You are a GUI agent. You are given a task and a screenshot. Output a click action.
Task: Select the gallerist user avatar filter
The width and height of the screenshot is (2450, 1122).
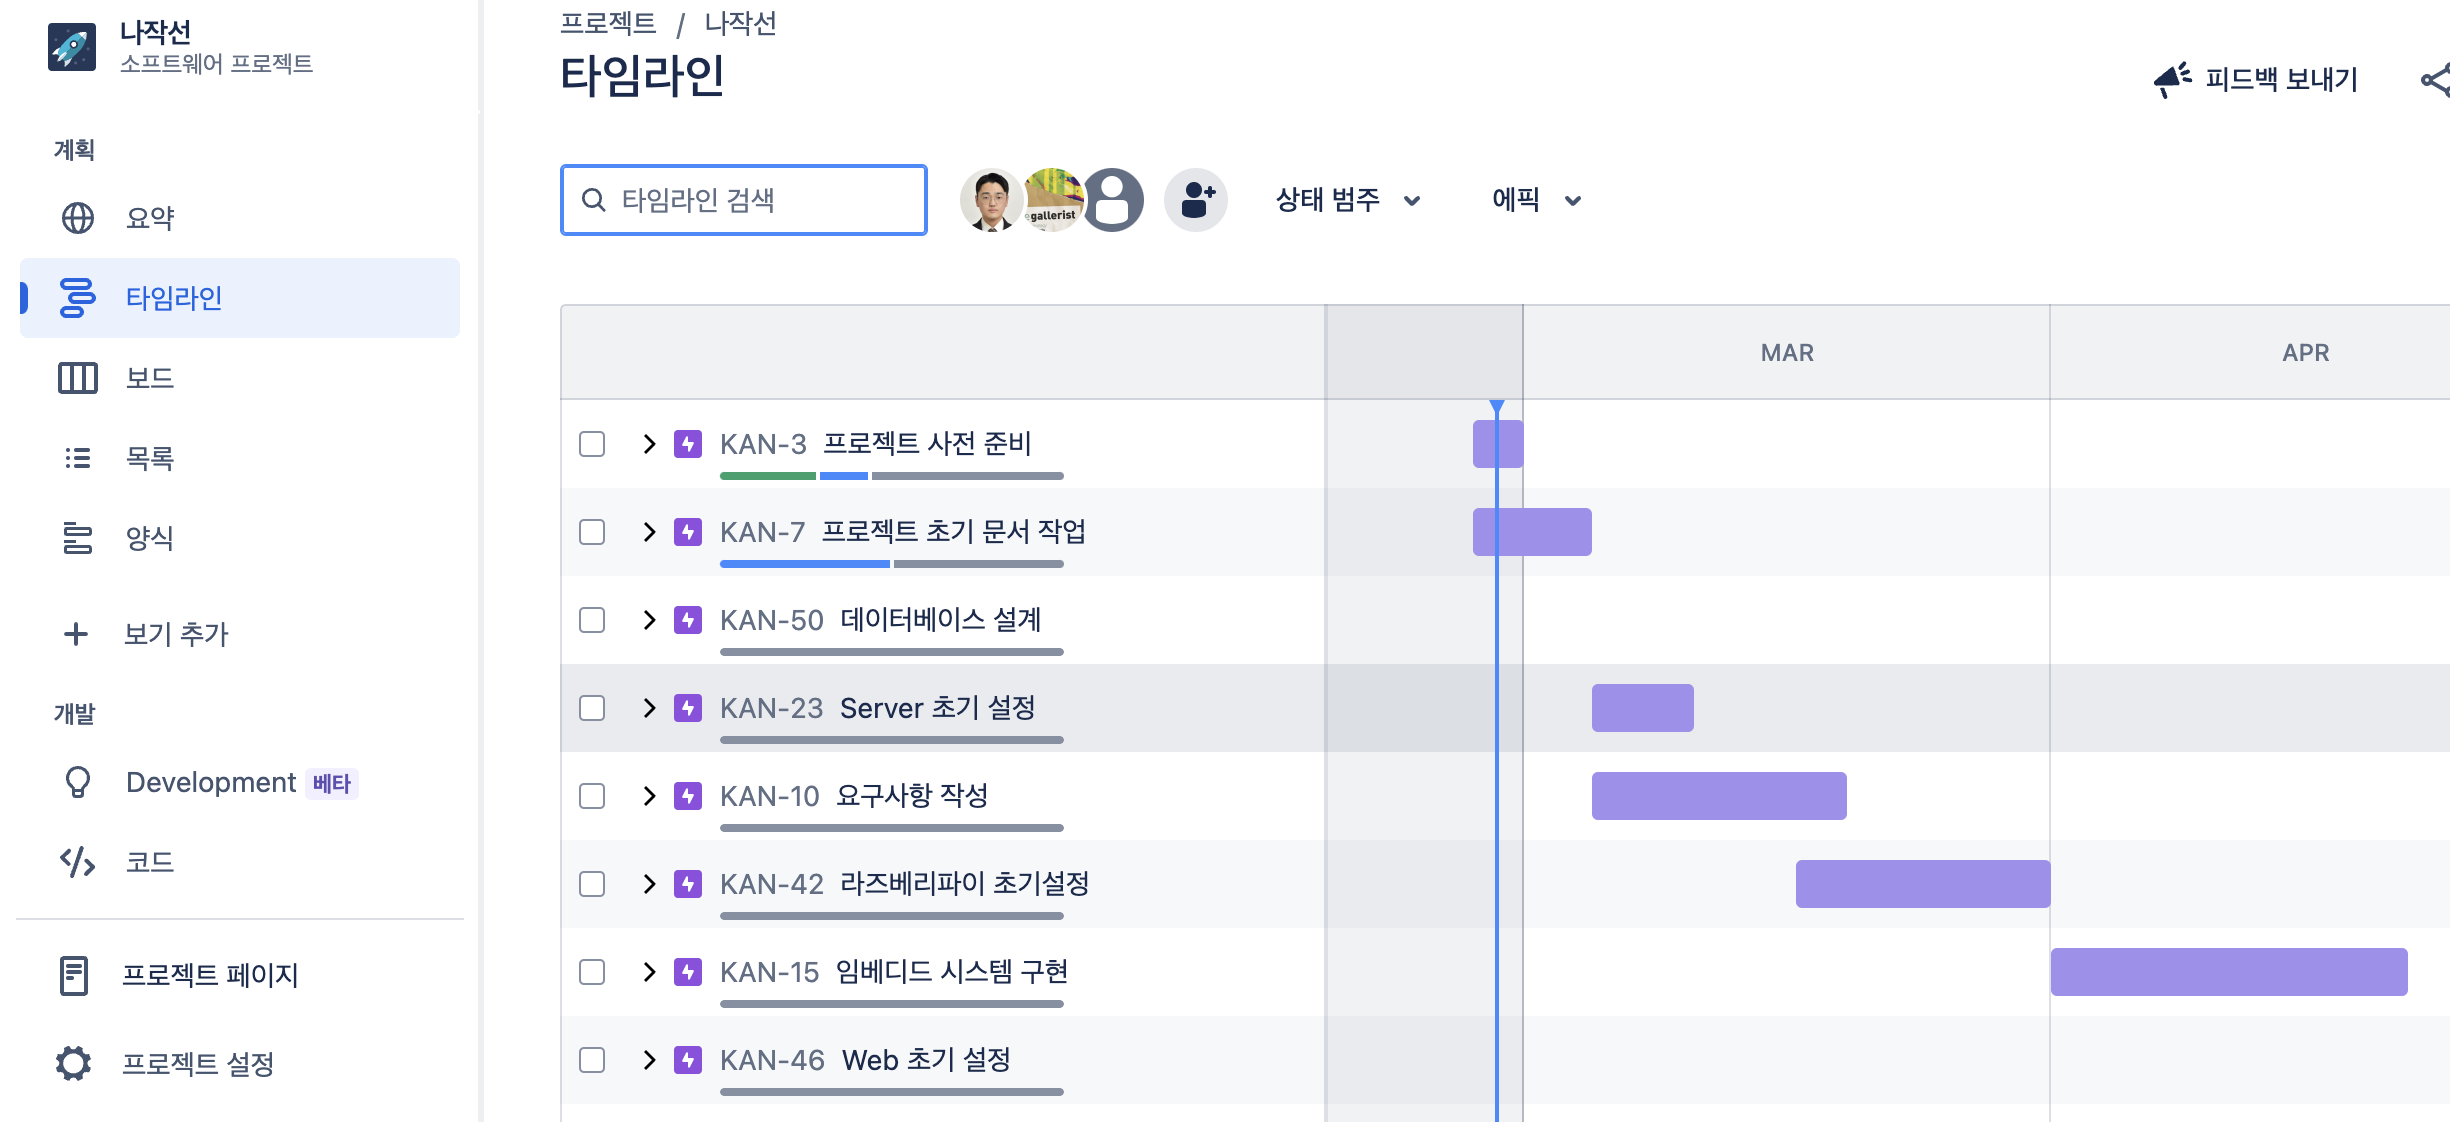click(x=1052, y=200)
